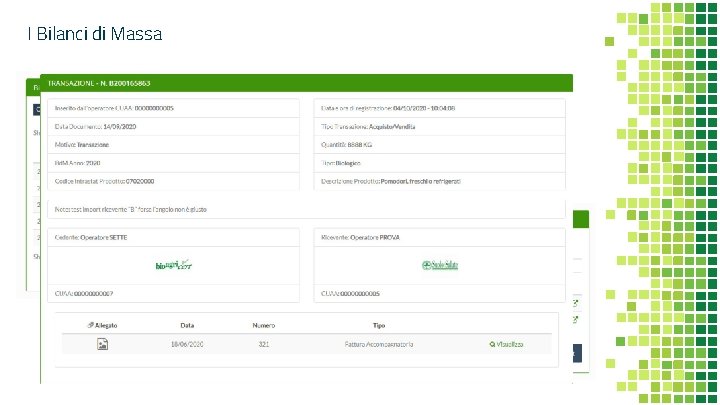The height and width of the screenshot is (405, 720).
Task: Select the Tipo: Biologico row
Action: click(439, 163)
